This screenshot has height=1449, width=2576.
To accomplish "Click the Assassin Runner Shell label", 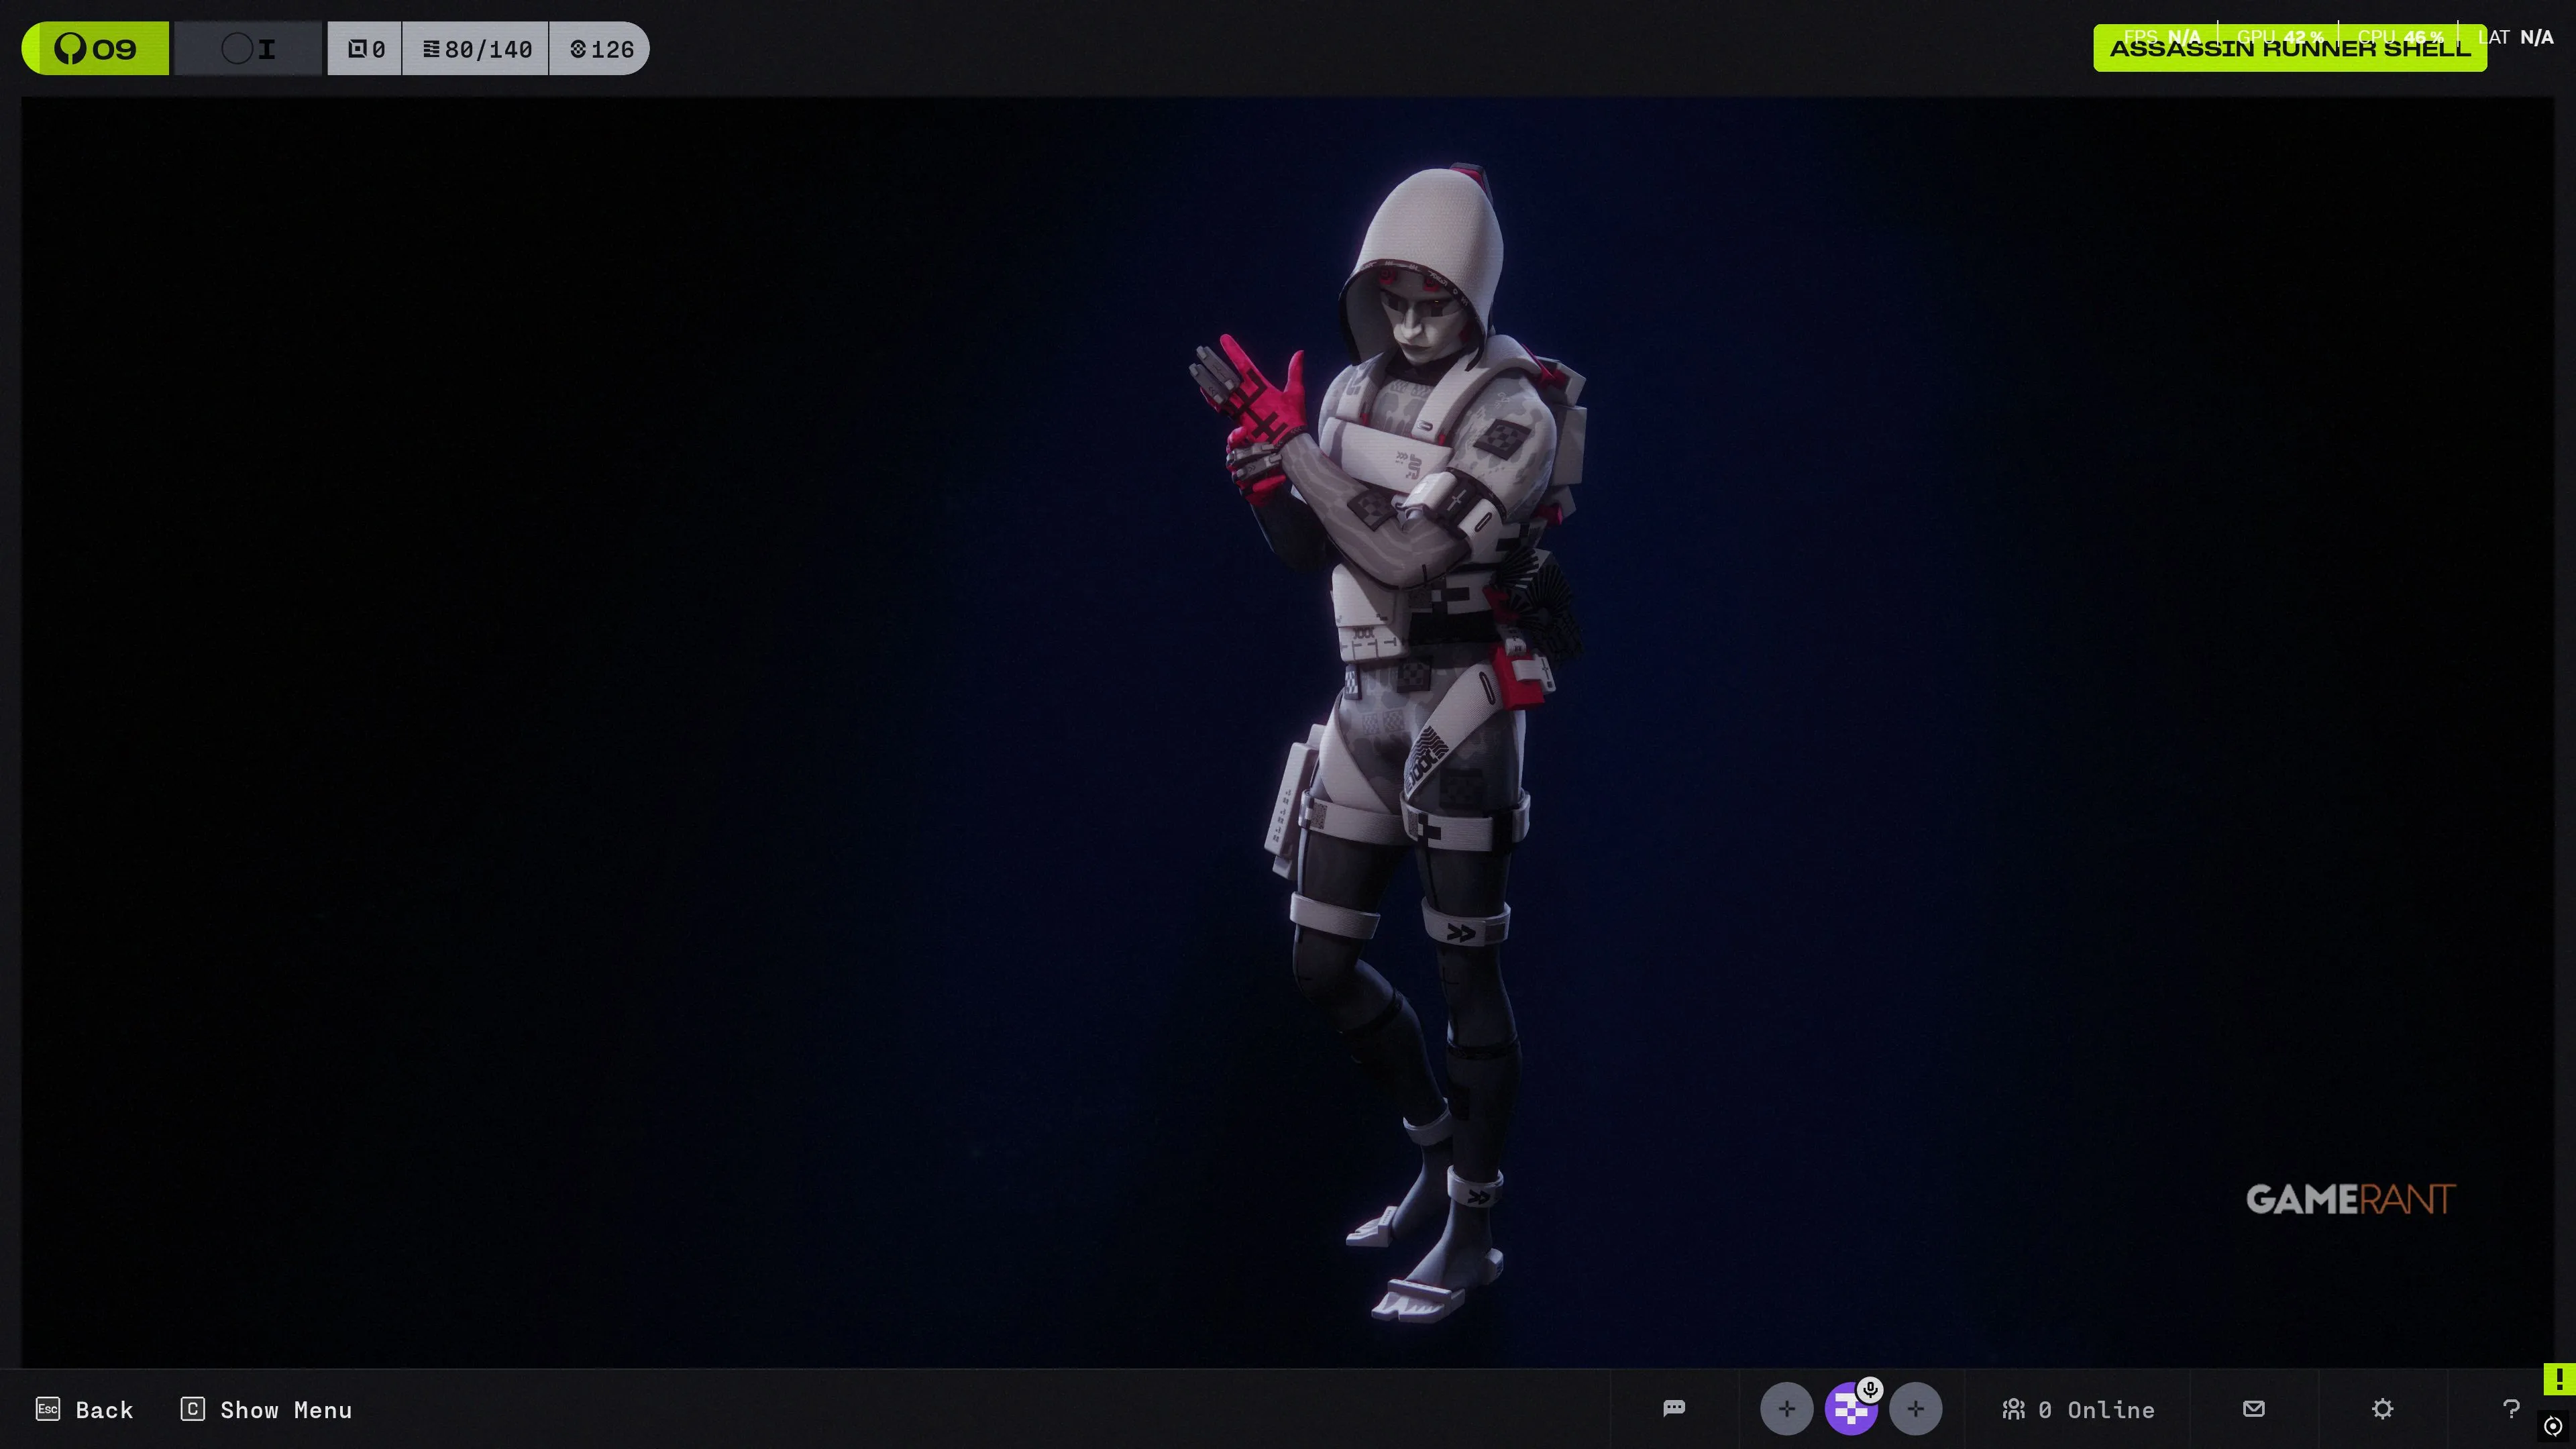I will coord(2289,48).
